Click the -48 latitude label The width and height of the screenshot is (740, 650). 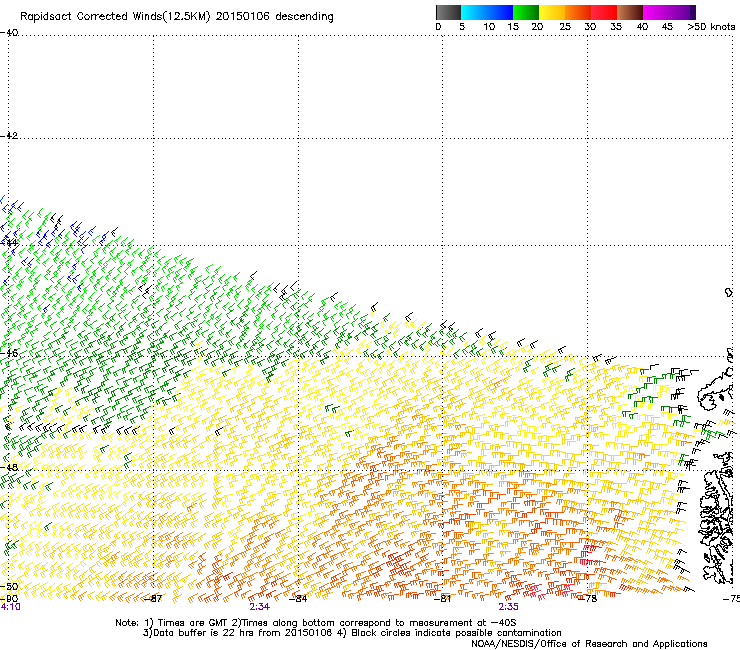coord(9,467)
